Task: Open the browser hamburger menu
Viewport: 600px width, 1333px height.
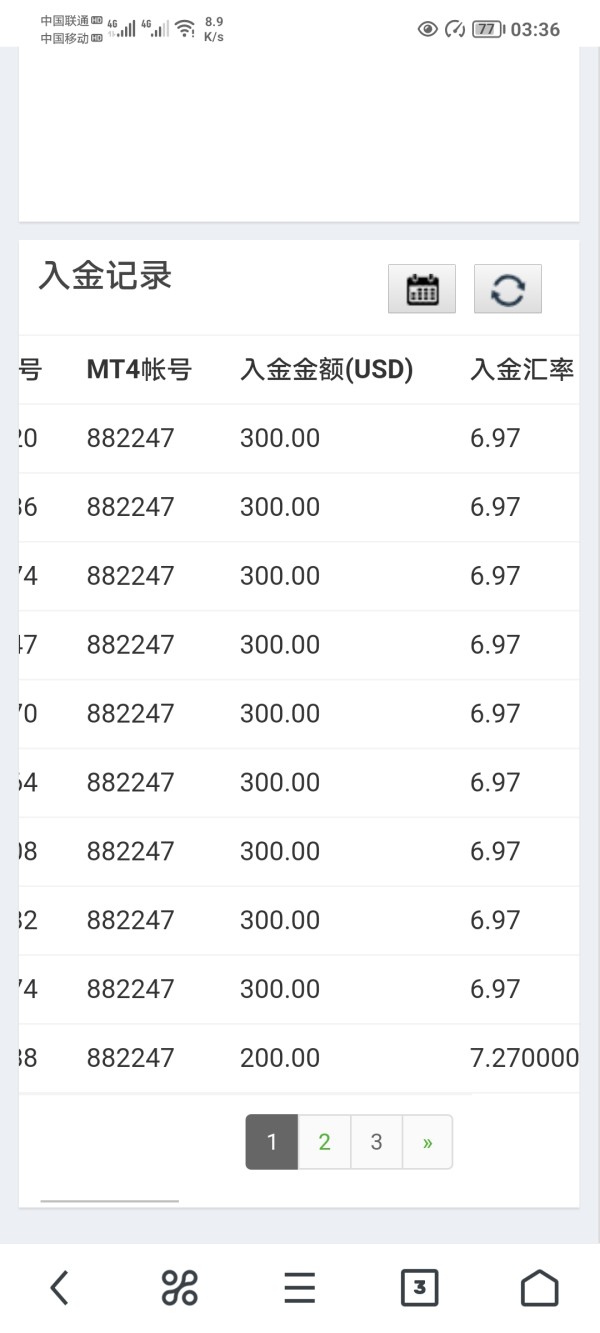Action: coord(299,1287)
